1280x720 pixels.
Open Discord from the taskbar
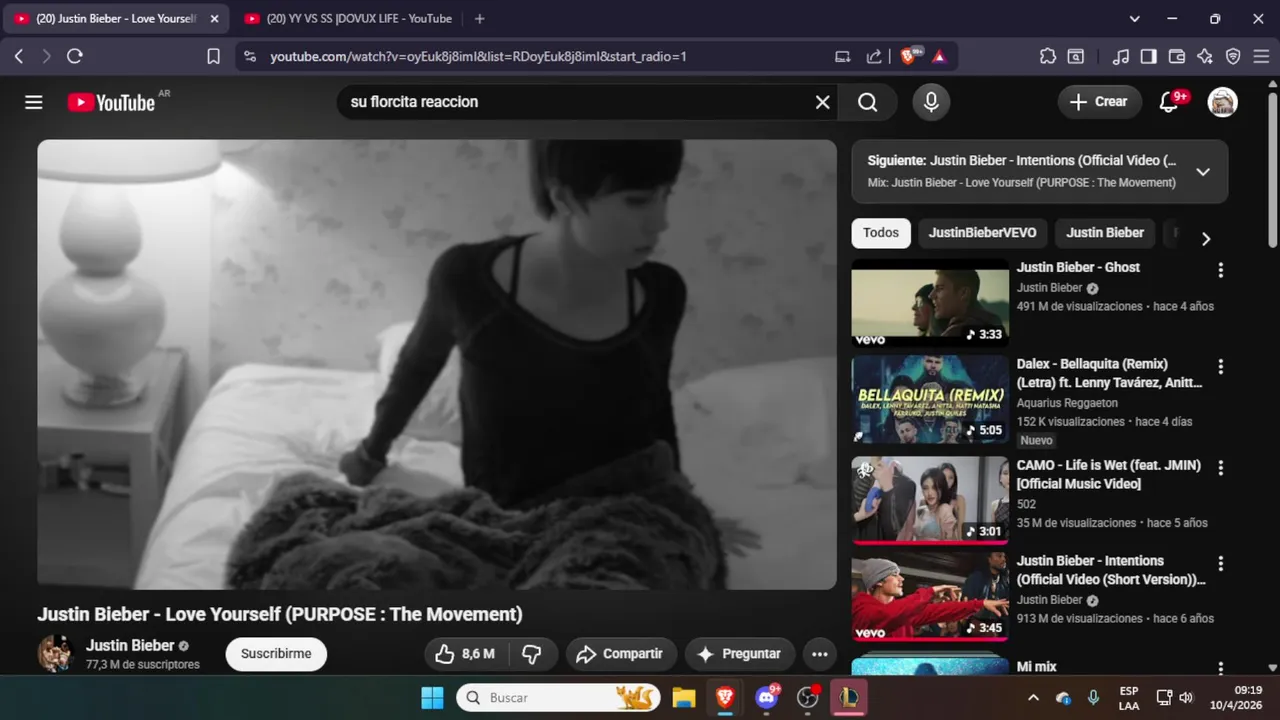[x=767, y=698]
